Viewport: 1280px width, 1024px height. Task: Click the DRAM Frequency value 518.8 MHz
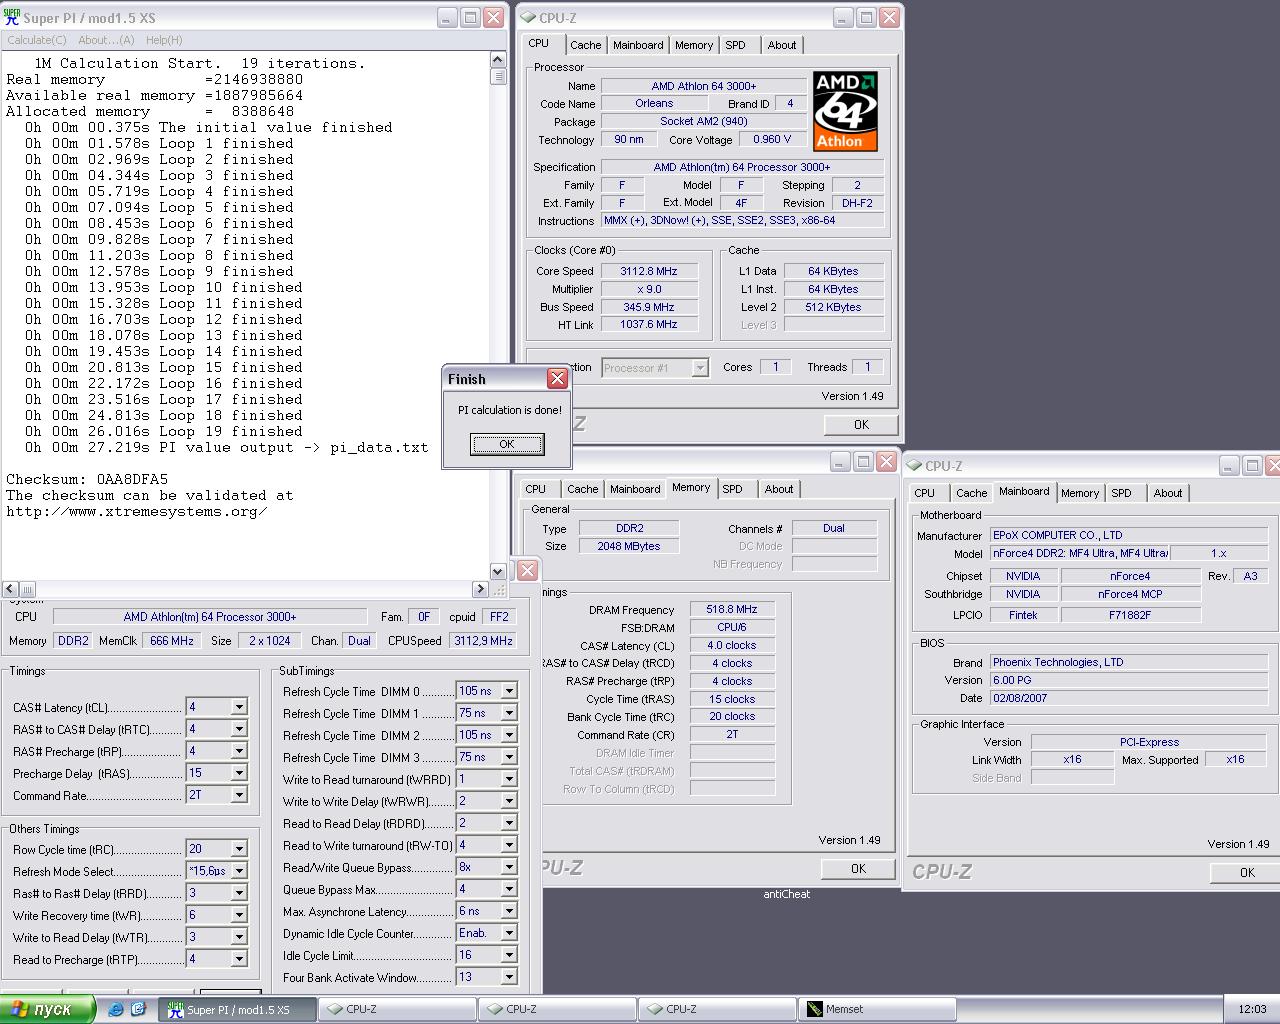click(731, 609)
